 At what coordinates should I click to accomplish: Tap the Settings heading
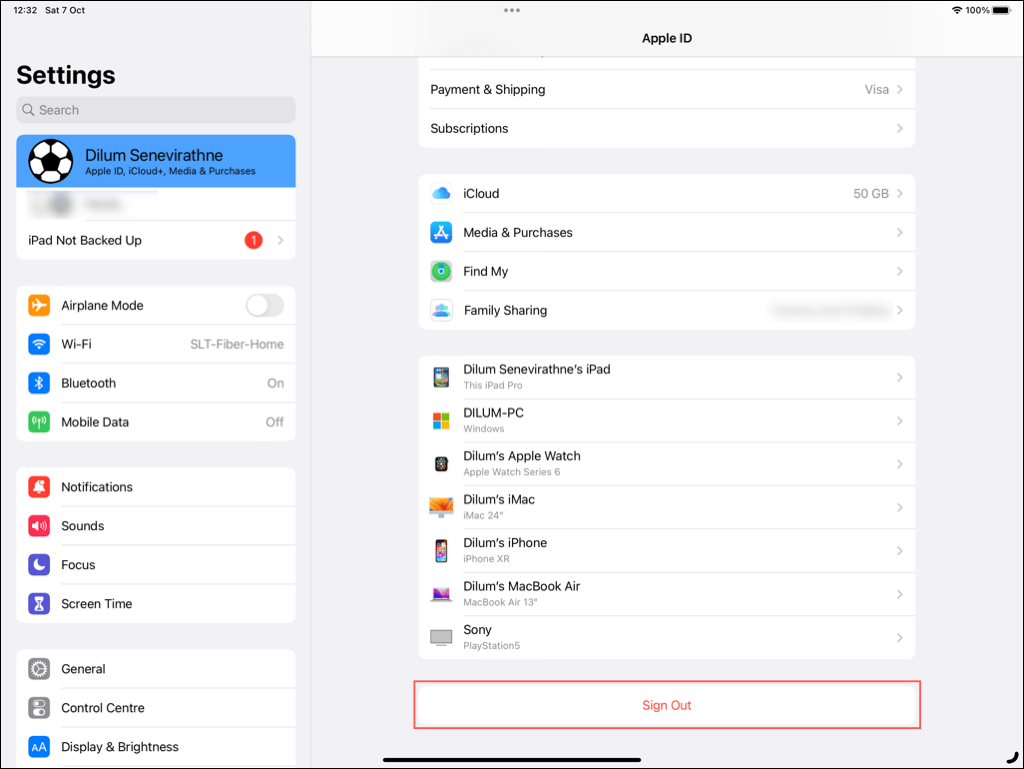pos(66,75)
